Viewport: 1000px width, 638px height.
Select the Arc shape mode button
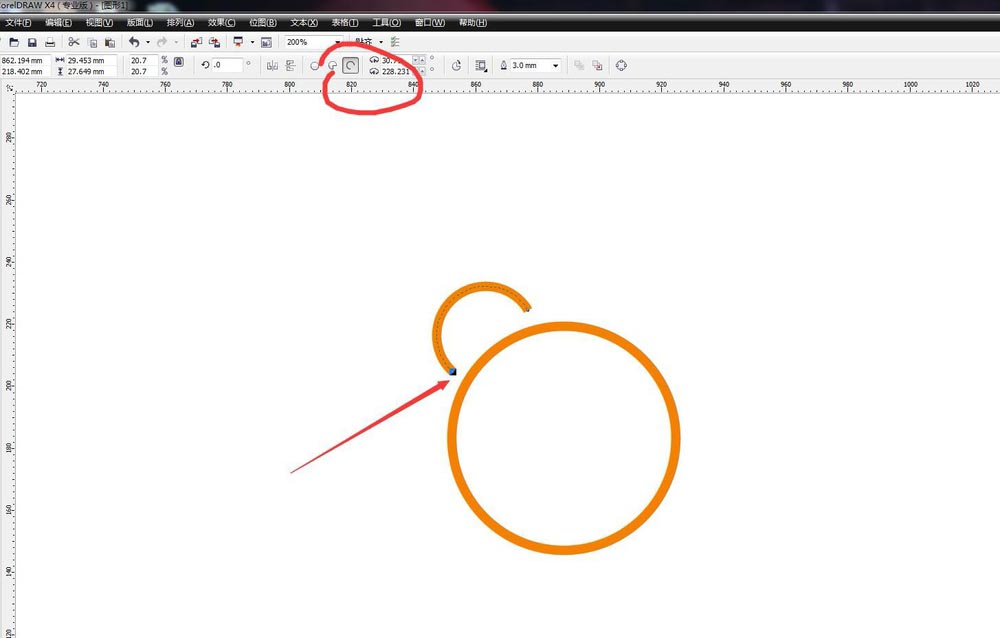350,66
